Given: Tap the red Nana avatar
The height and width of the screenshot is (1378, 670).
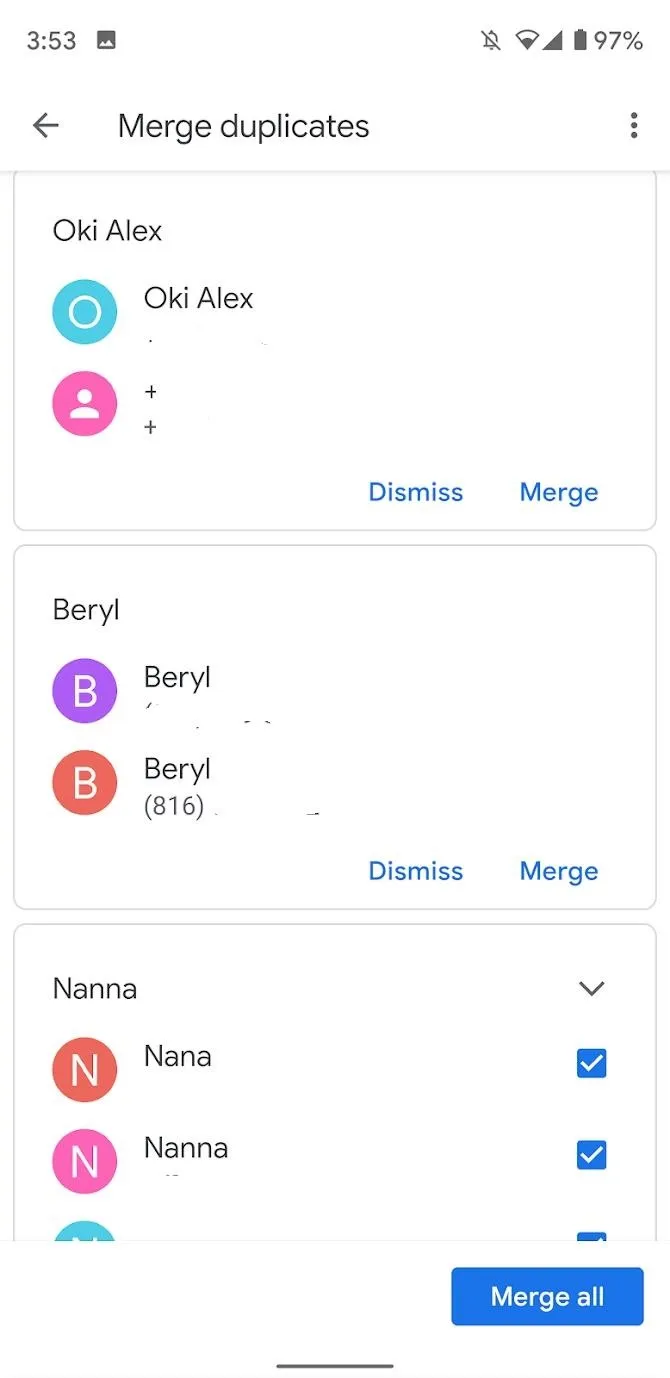Looking at the screenshot, I should [84, 1070].
